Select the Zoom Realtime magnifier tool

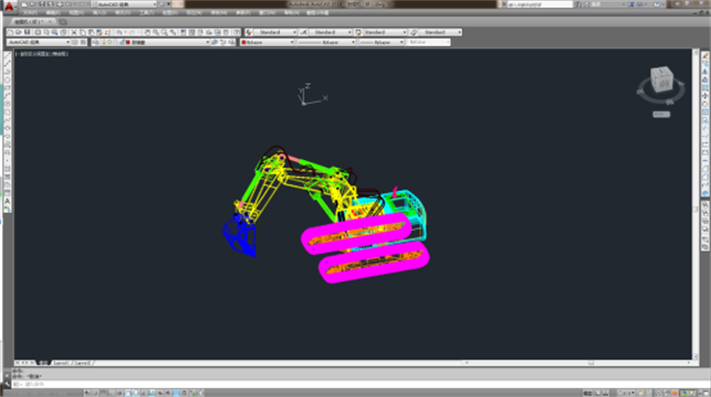point(156,32)
